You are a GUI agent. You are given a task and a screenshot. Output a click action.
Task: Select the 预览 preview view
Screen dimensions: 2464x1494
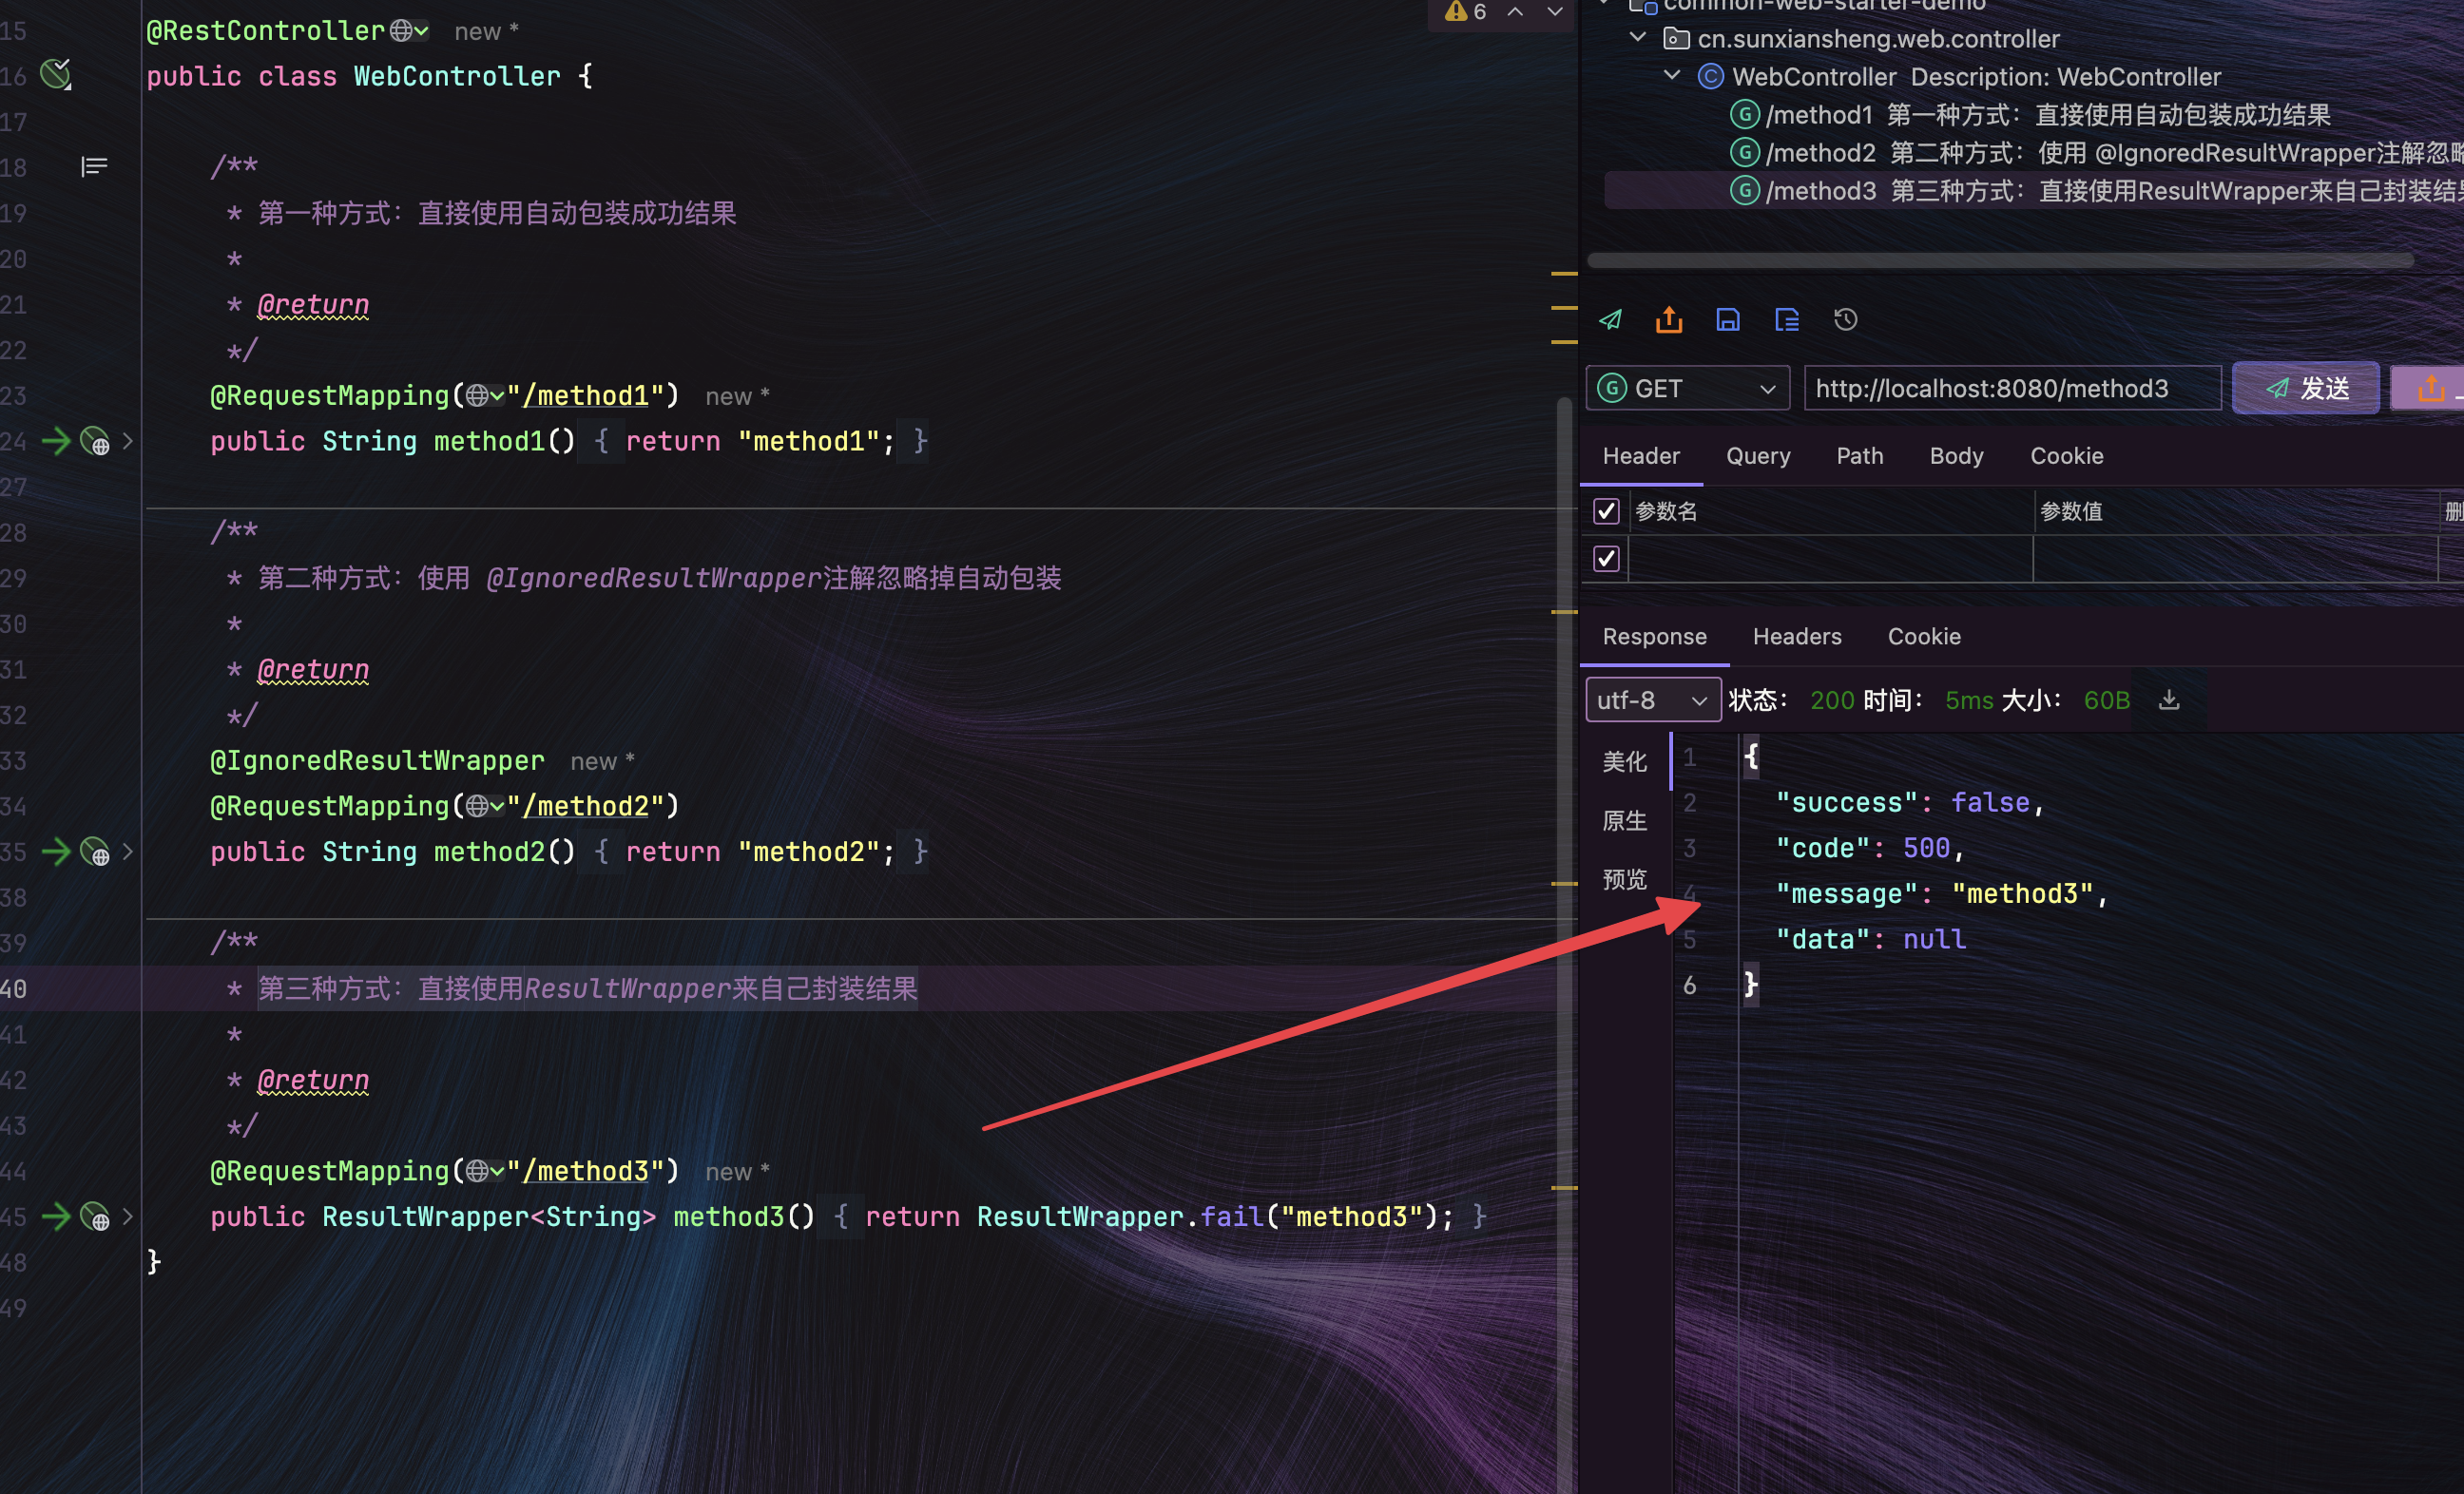pyautogui.click(x=1624, y=879)
